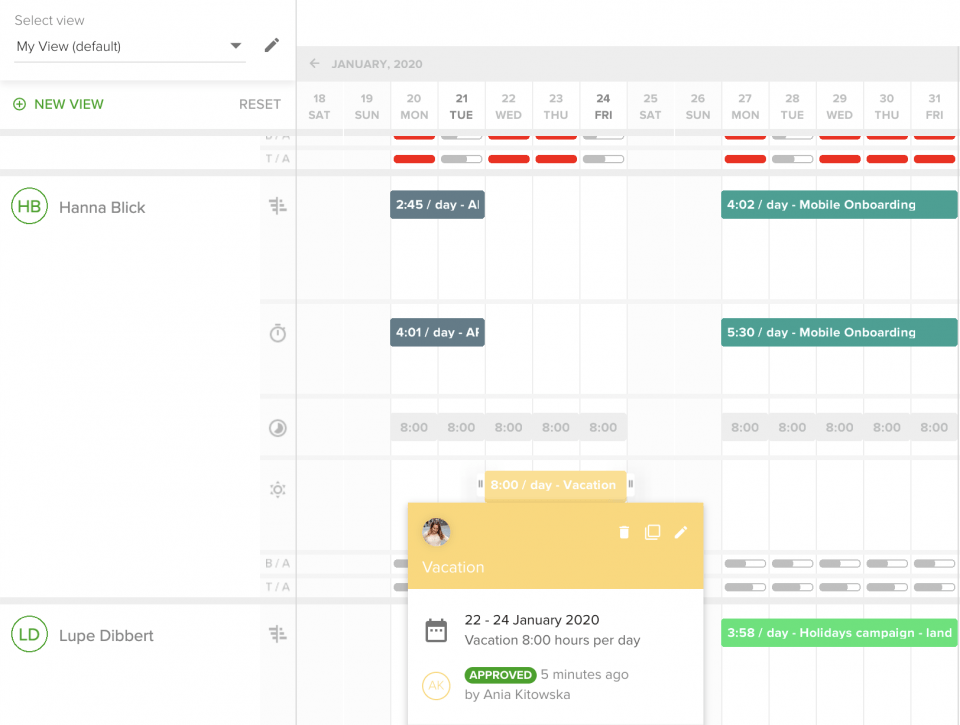Click the '22 - 24 January 2020' date text
This screenshot has width=960, height=725.
pos(531,620)
